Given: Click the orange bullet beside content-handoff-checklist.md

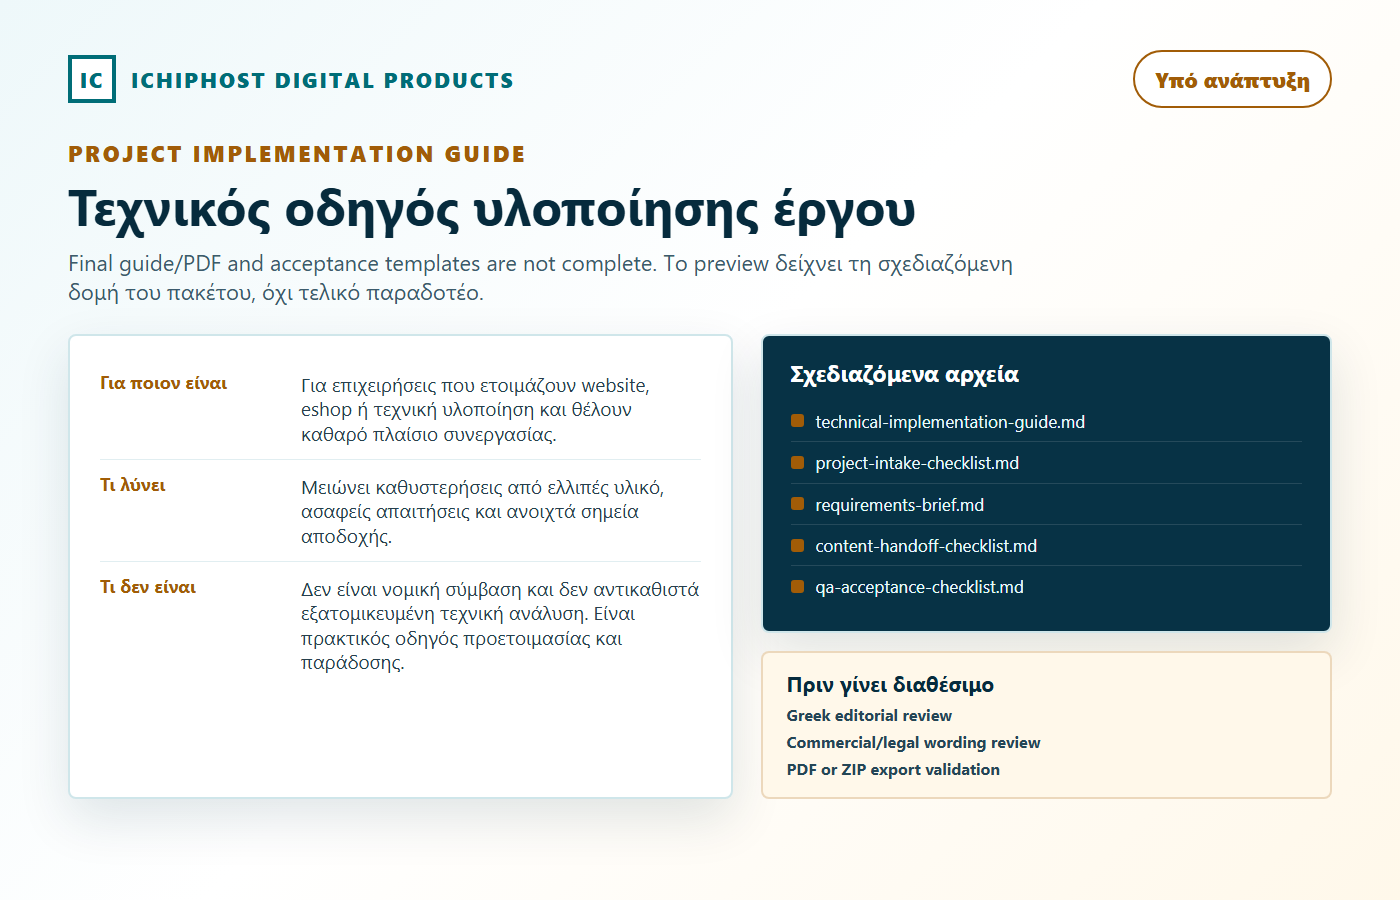Looking at the screenshot, I should 797,545.
